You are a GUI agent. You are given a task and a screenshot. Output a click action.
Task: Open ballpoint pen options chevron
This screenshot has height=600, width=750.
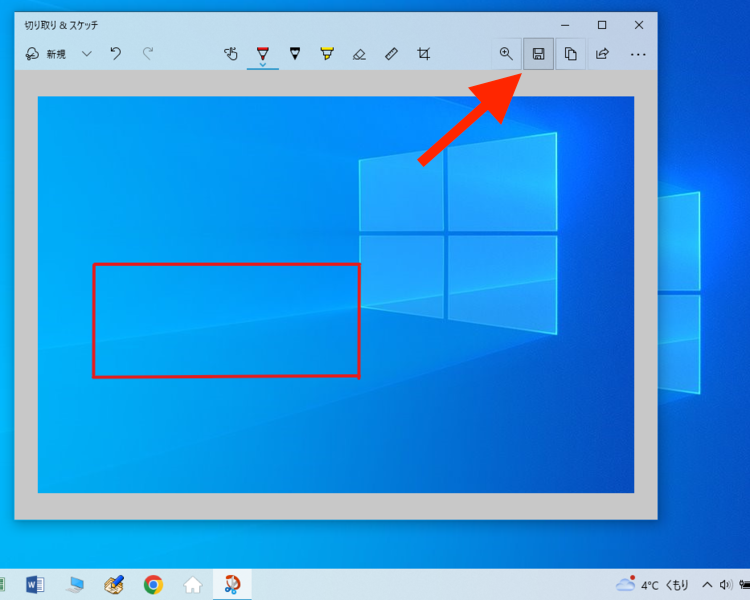tap(263, 64)
